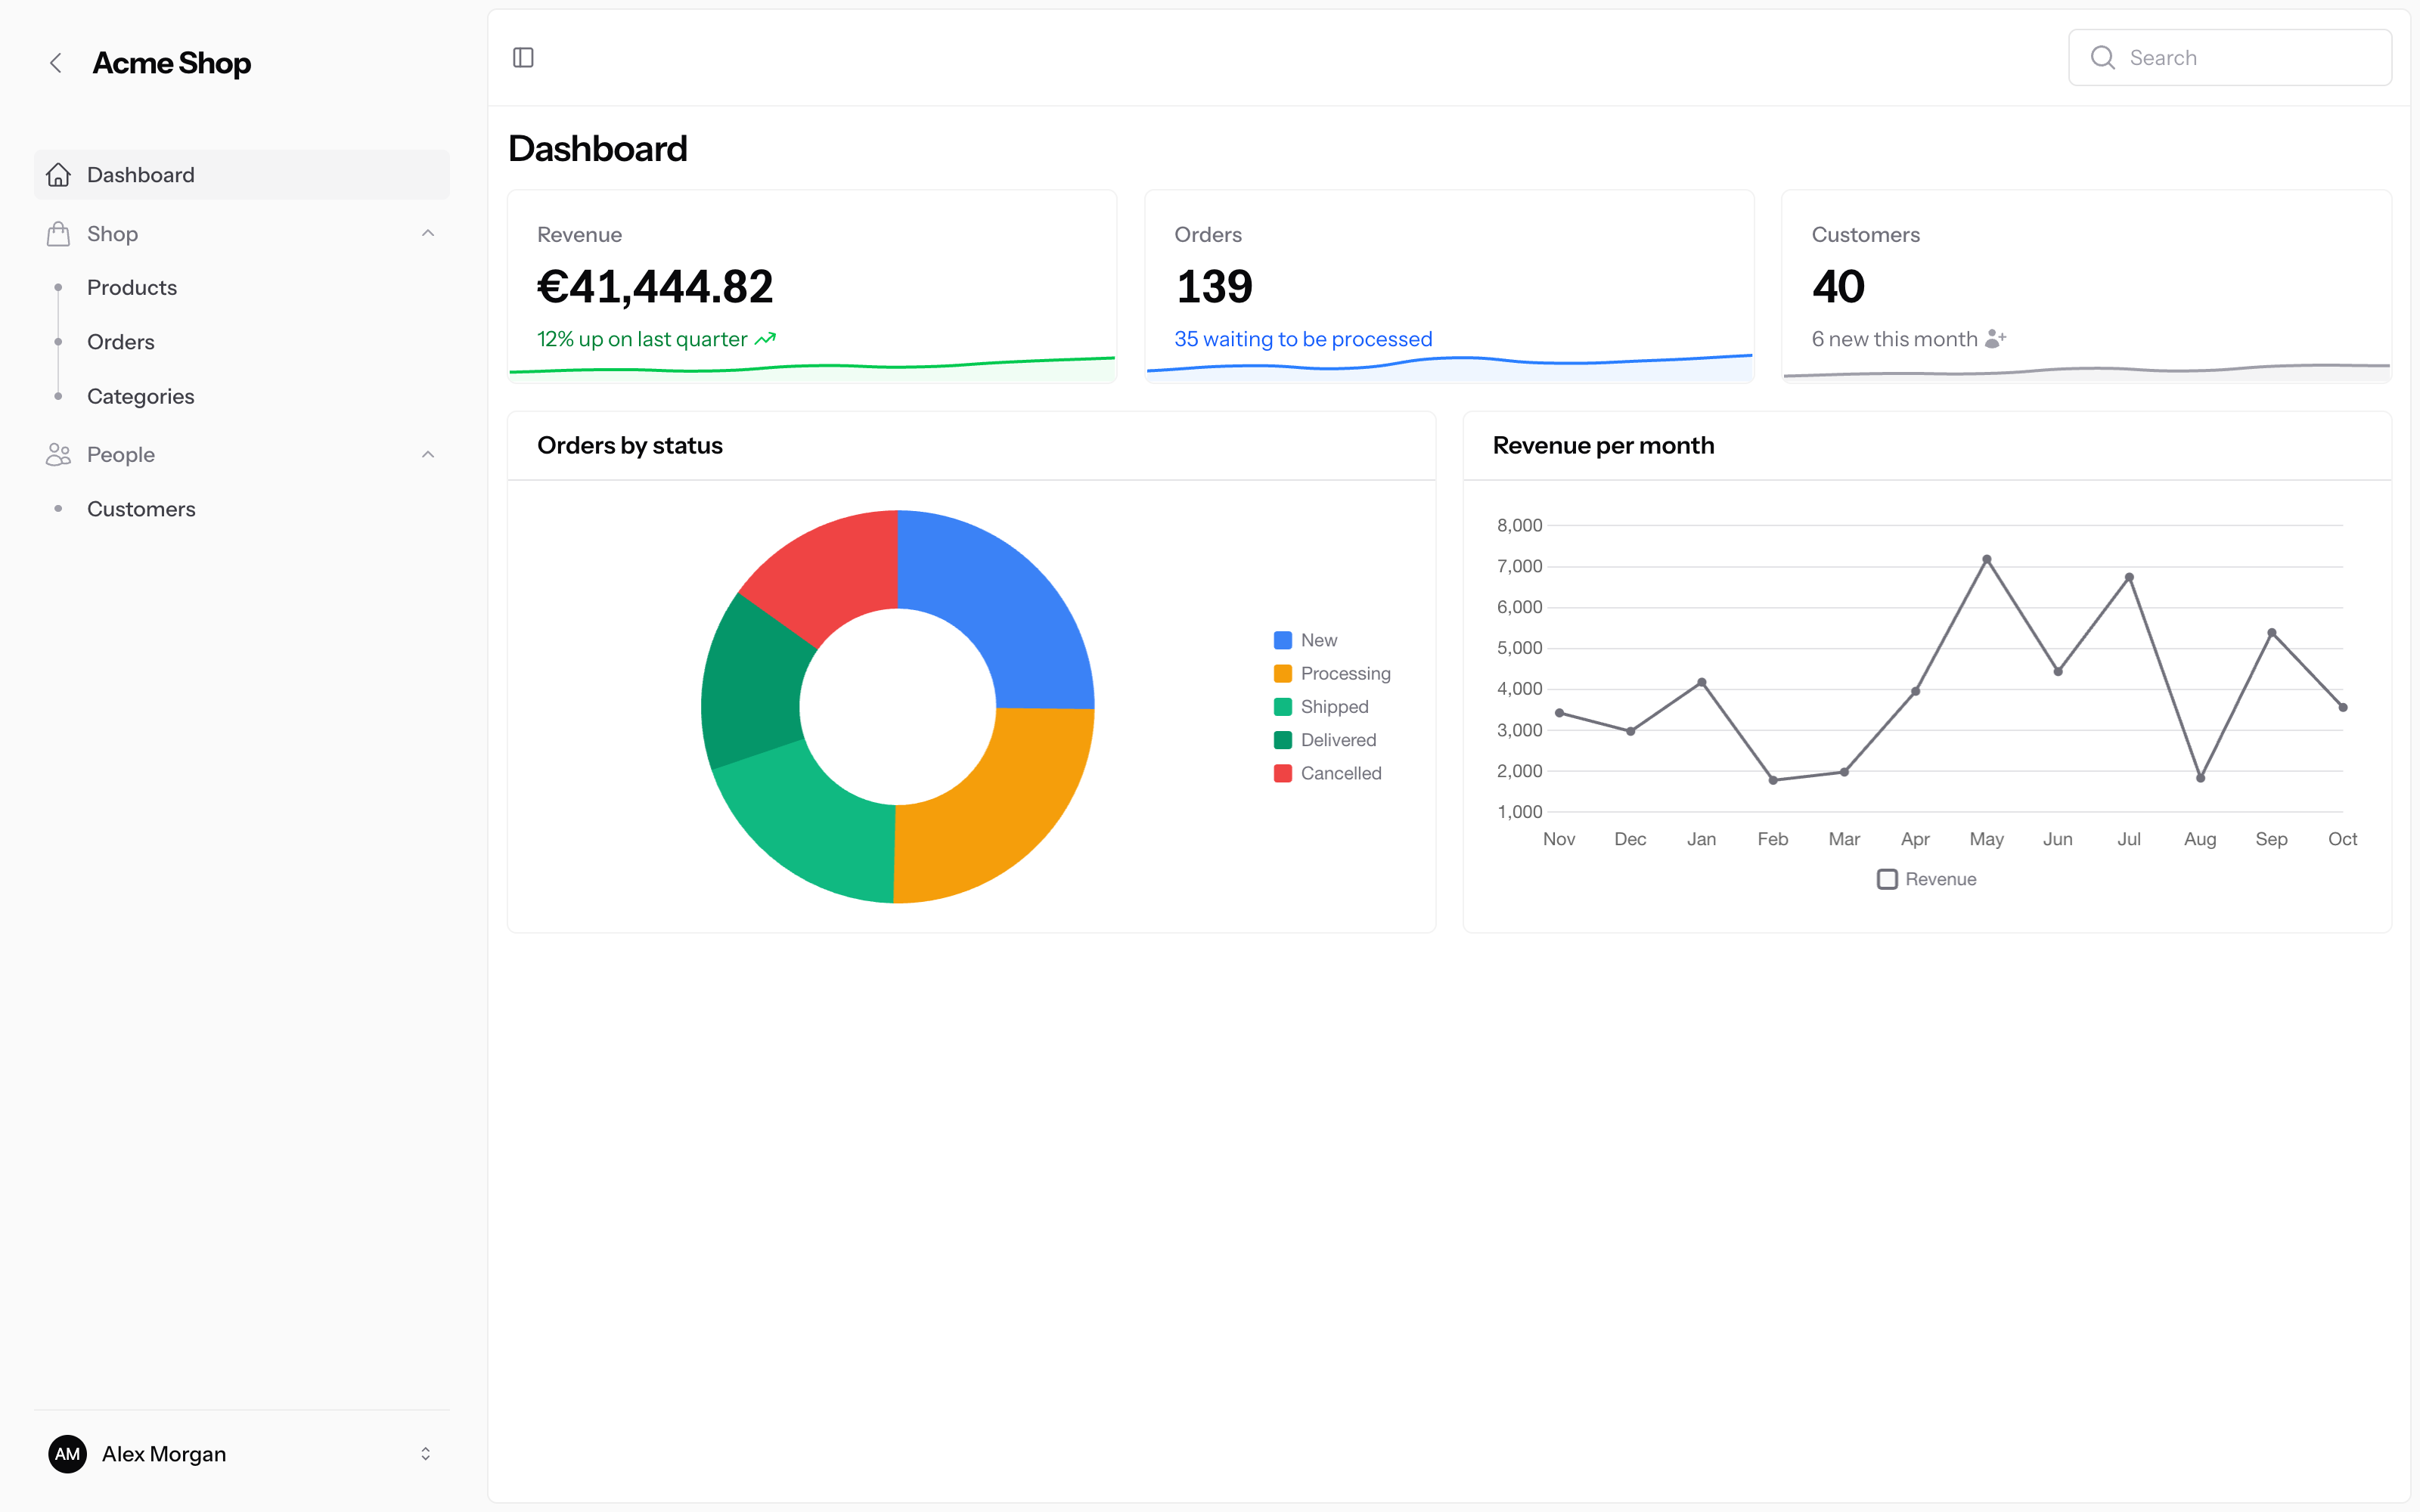Click the Processing orange color swatch
This screenshot has width=2420, height=1512.
(x=1283, y=673)
